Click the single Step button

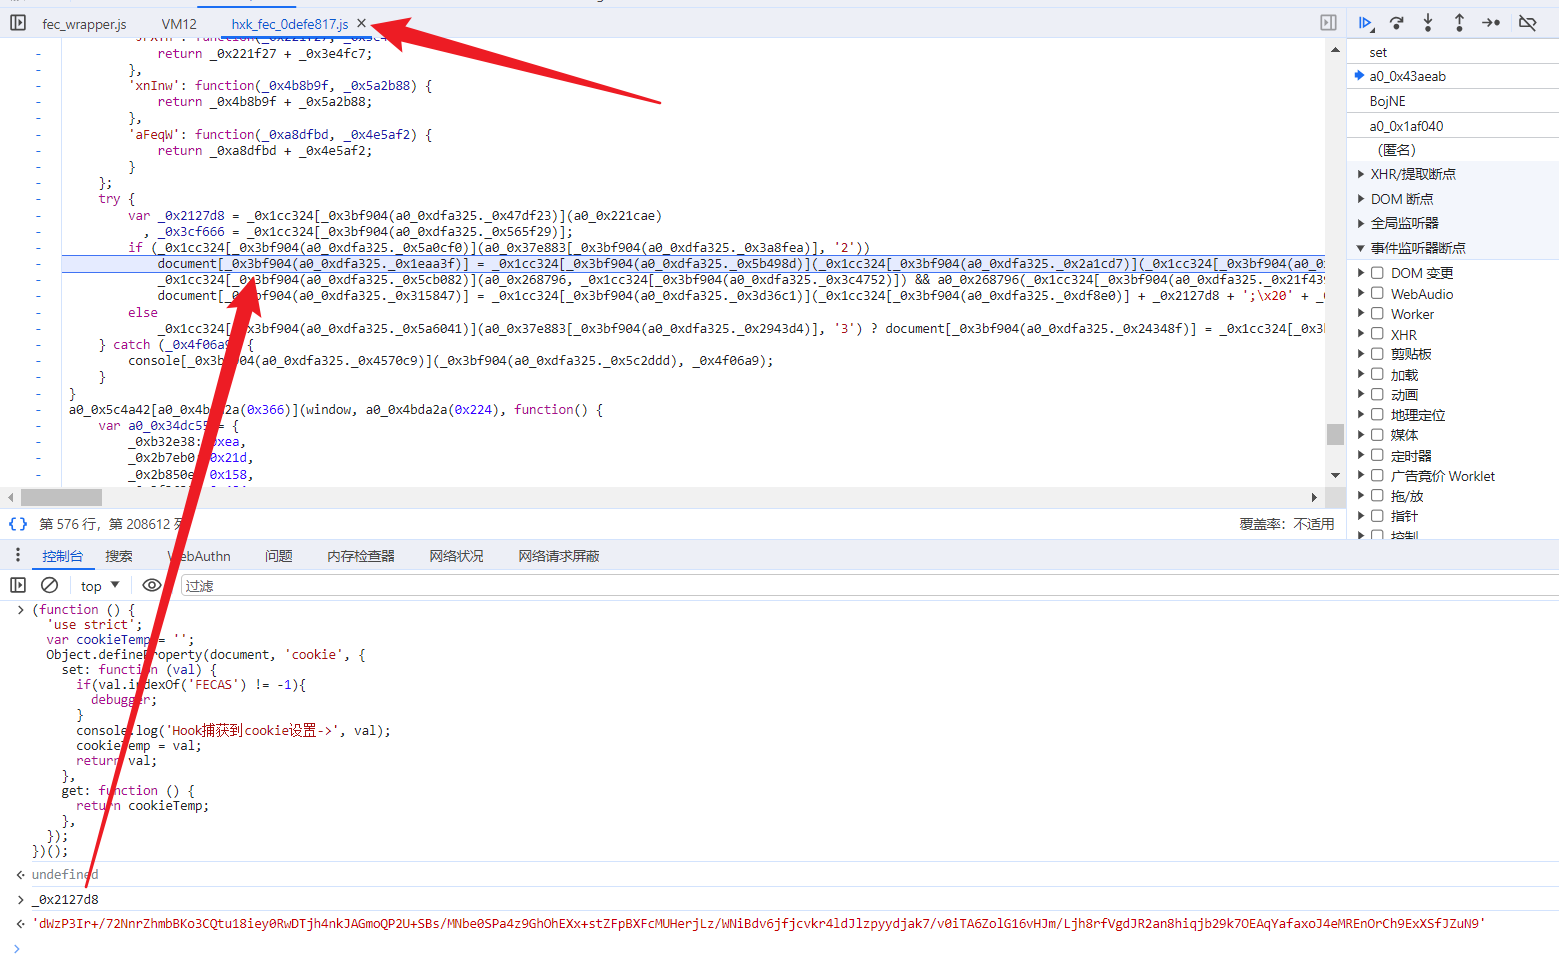coord(1491,22)
